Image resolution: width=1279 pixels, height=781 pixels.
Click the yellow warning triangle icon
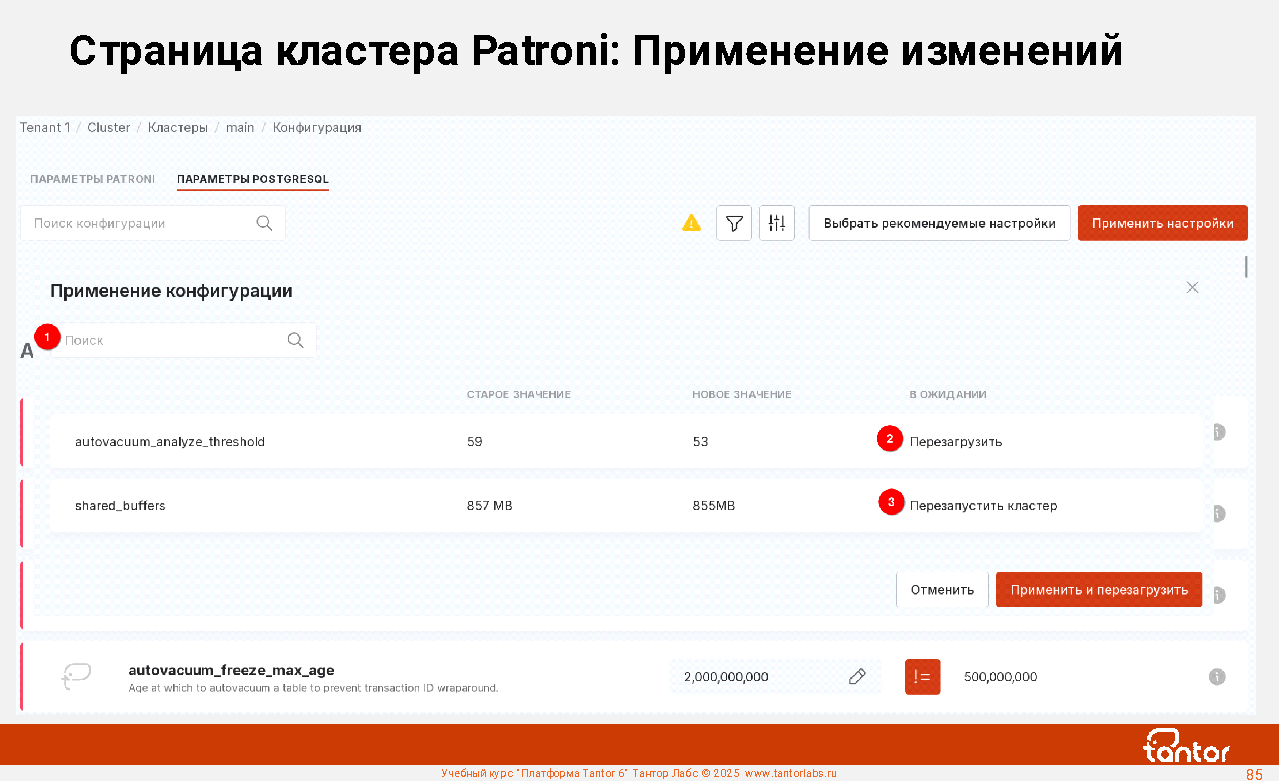(691, 223)
